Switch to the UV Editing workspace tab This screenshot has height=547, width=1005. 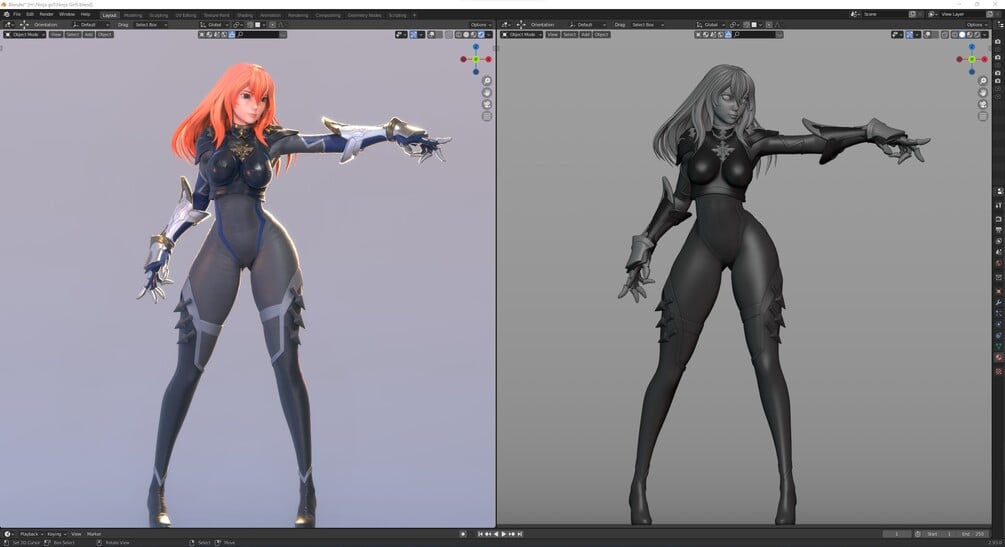[186, 15]
